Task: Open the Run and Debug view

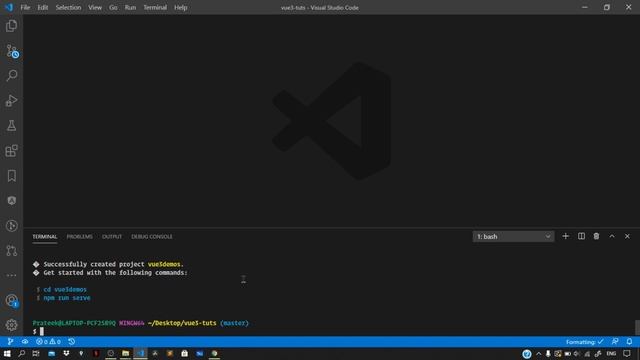Action: 11,100
